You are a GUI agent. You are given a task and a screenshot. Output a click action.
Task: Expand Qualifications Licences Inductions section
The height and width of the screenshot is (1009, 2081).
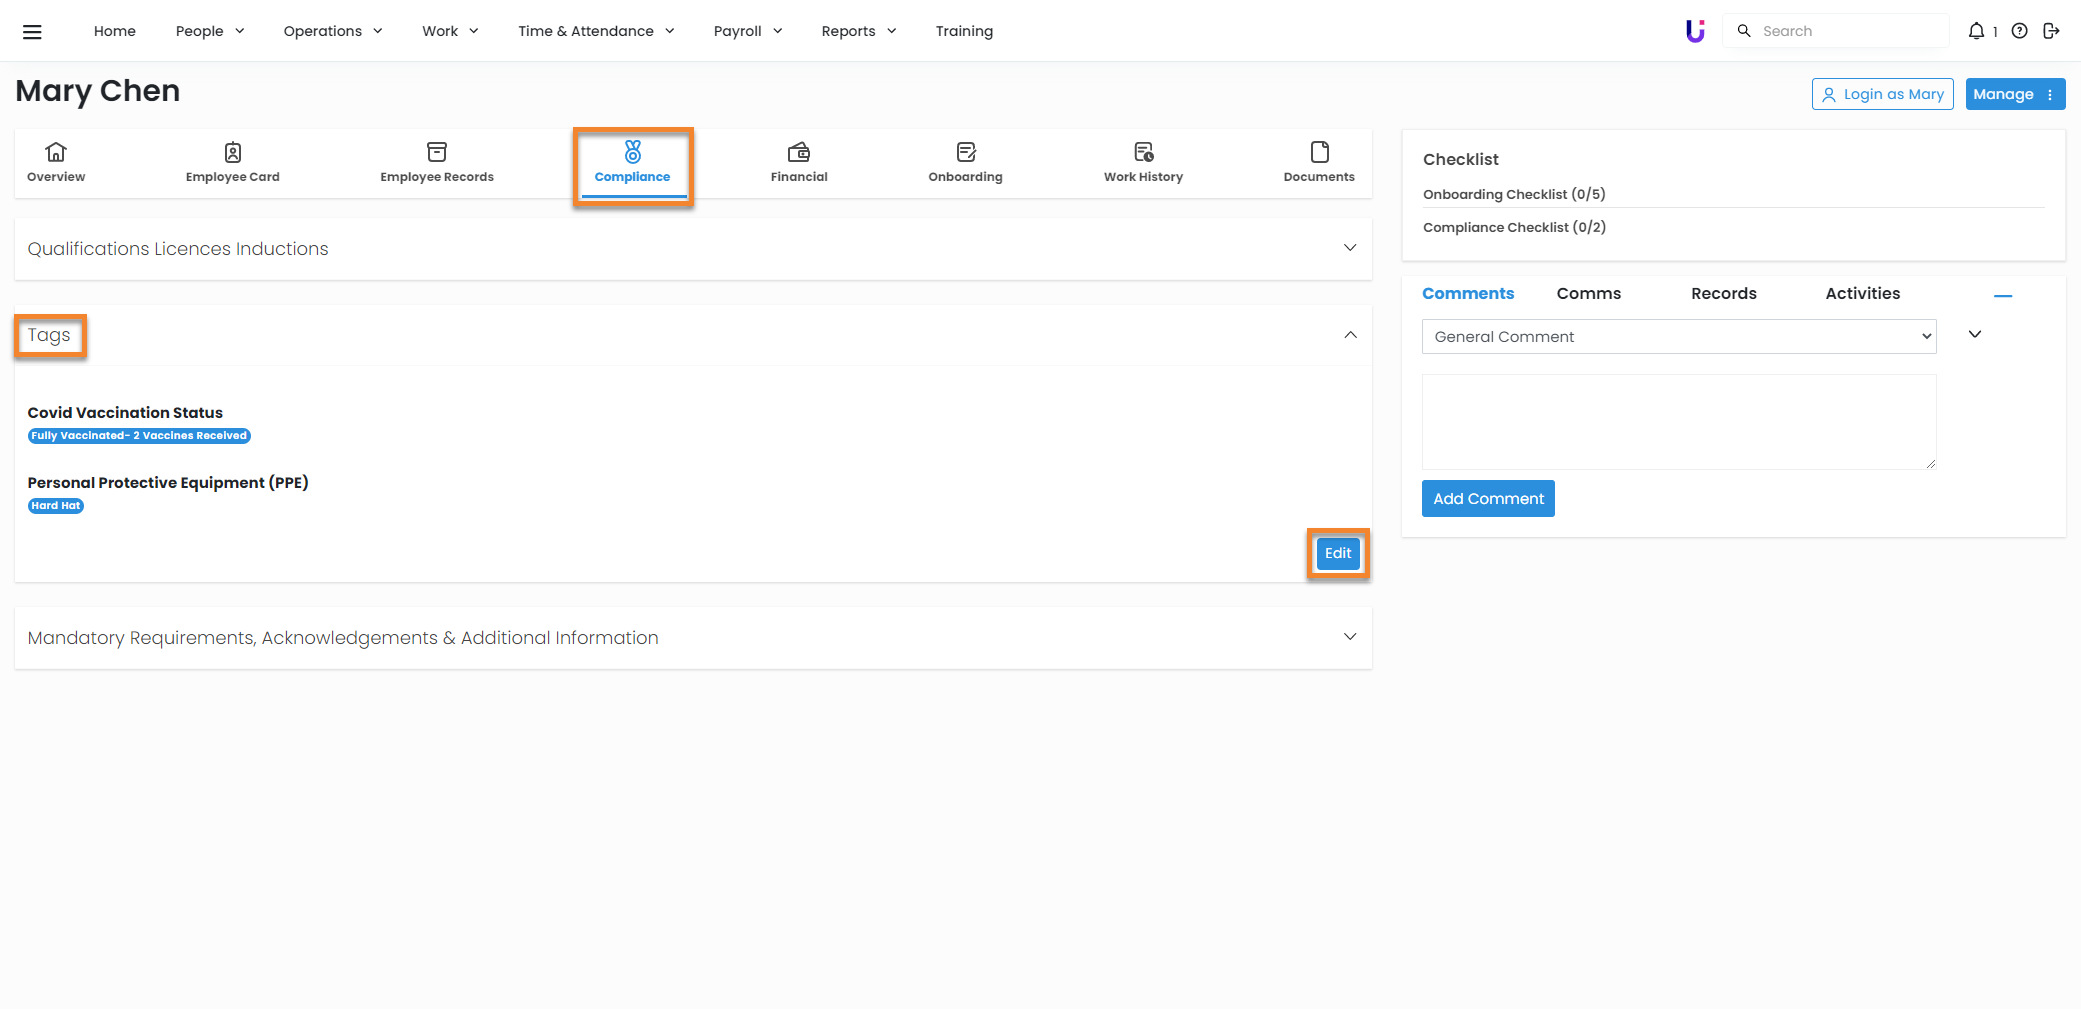pos(1349,248)
